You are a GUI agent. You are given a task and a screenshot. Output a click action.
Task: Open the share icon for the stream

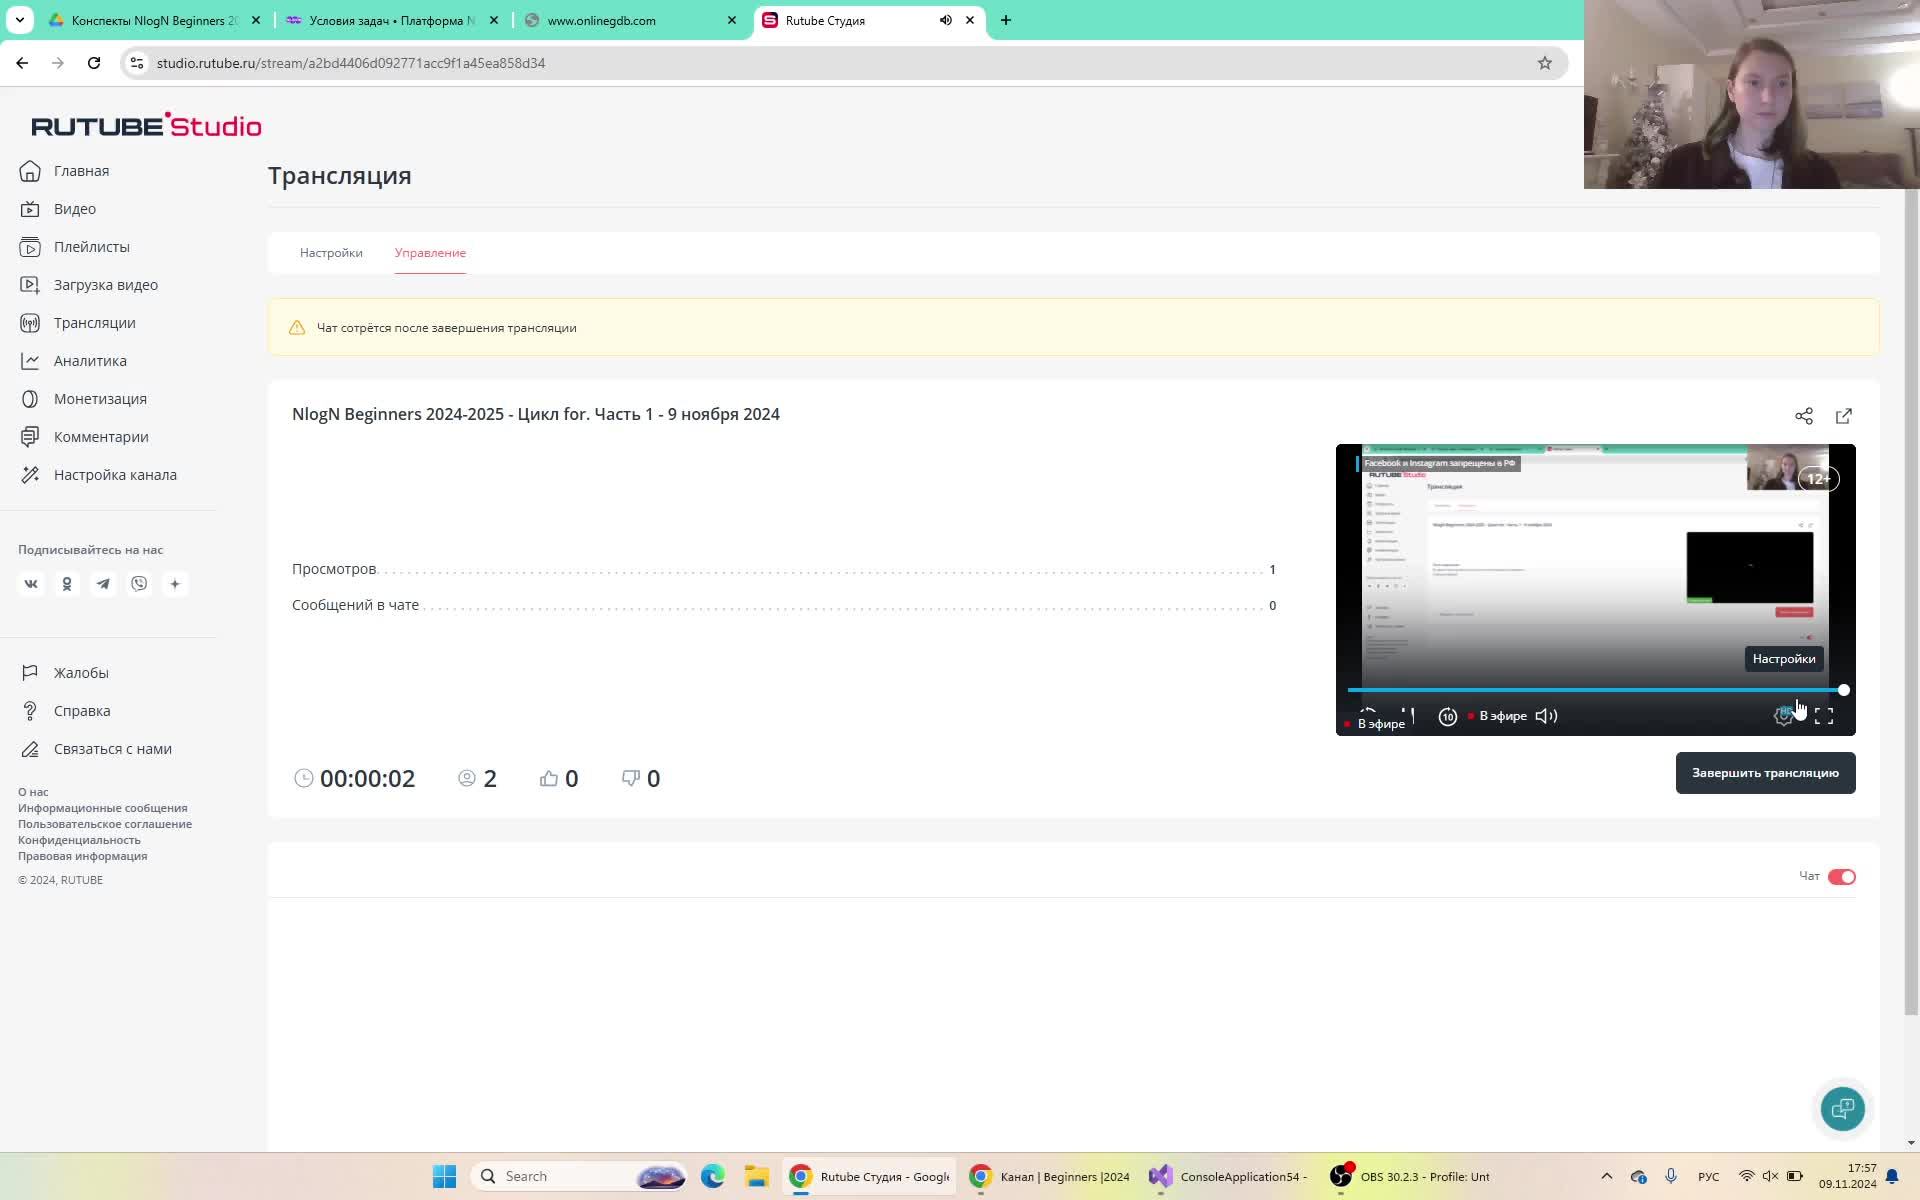1803,416
